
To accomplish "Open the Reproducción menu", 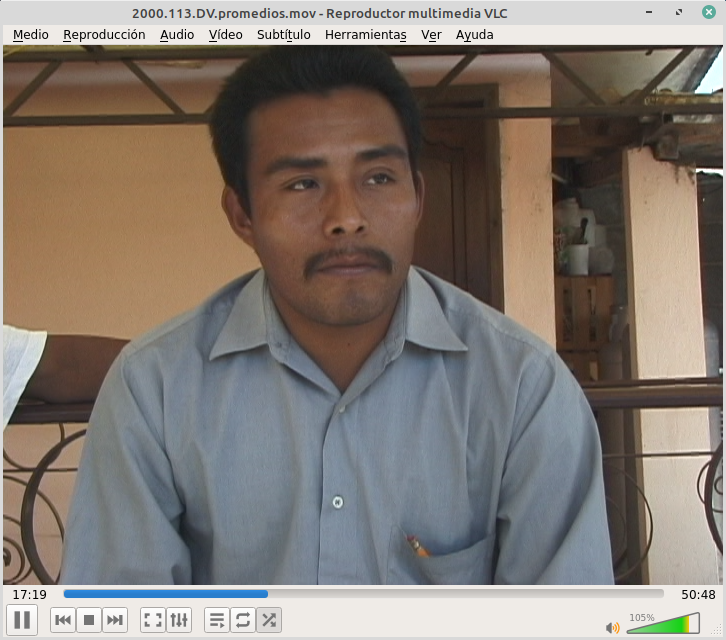I will (104, 35).
